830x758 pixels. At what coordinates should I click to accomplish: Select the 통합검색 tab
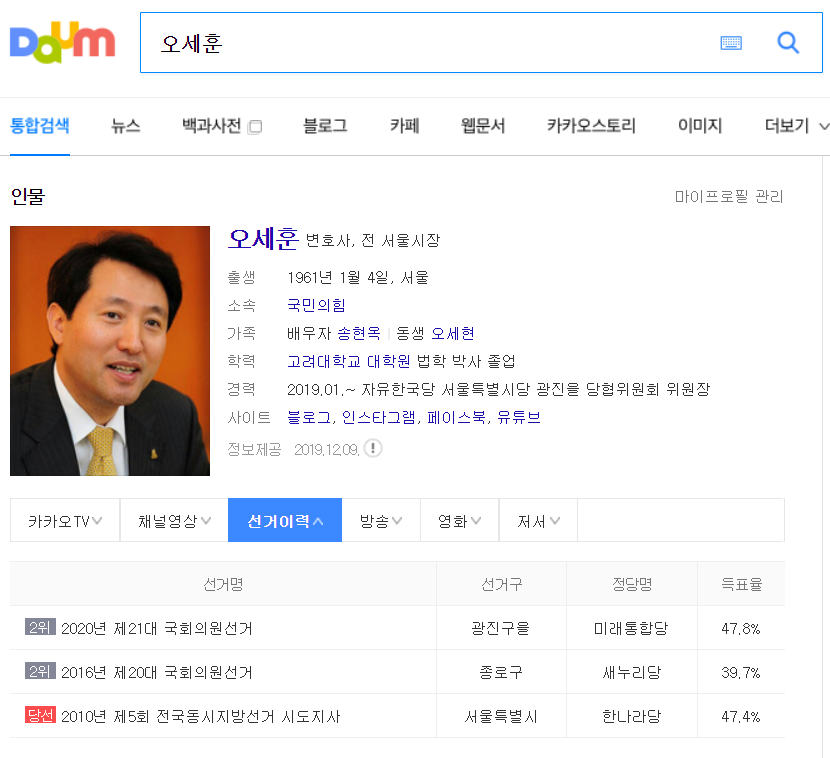point(40,126)
